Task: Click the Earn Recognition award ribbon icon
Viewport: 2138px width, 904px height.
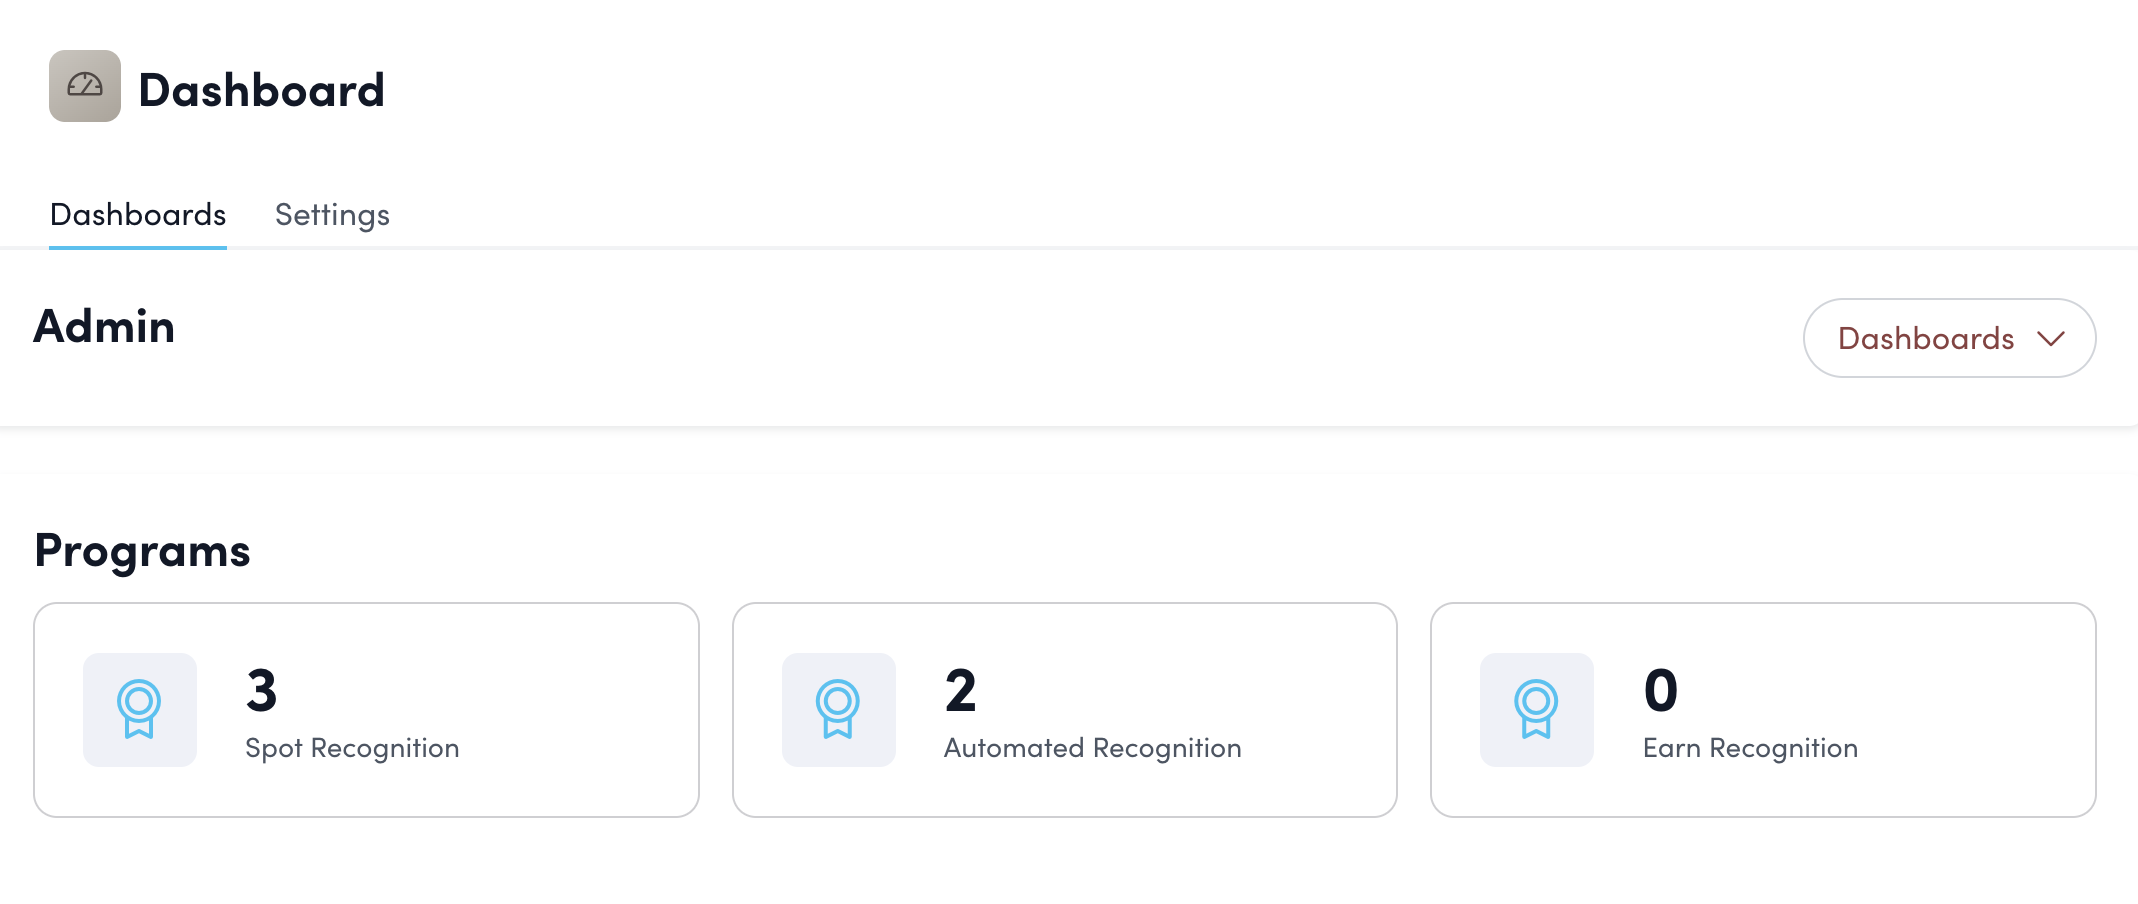Action: pyautogui.click(x=1536, y=709)
